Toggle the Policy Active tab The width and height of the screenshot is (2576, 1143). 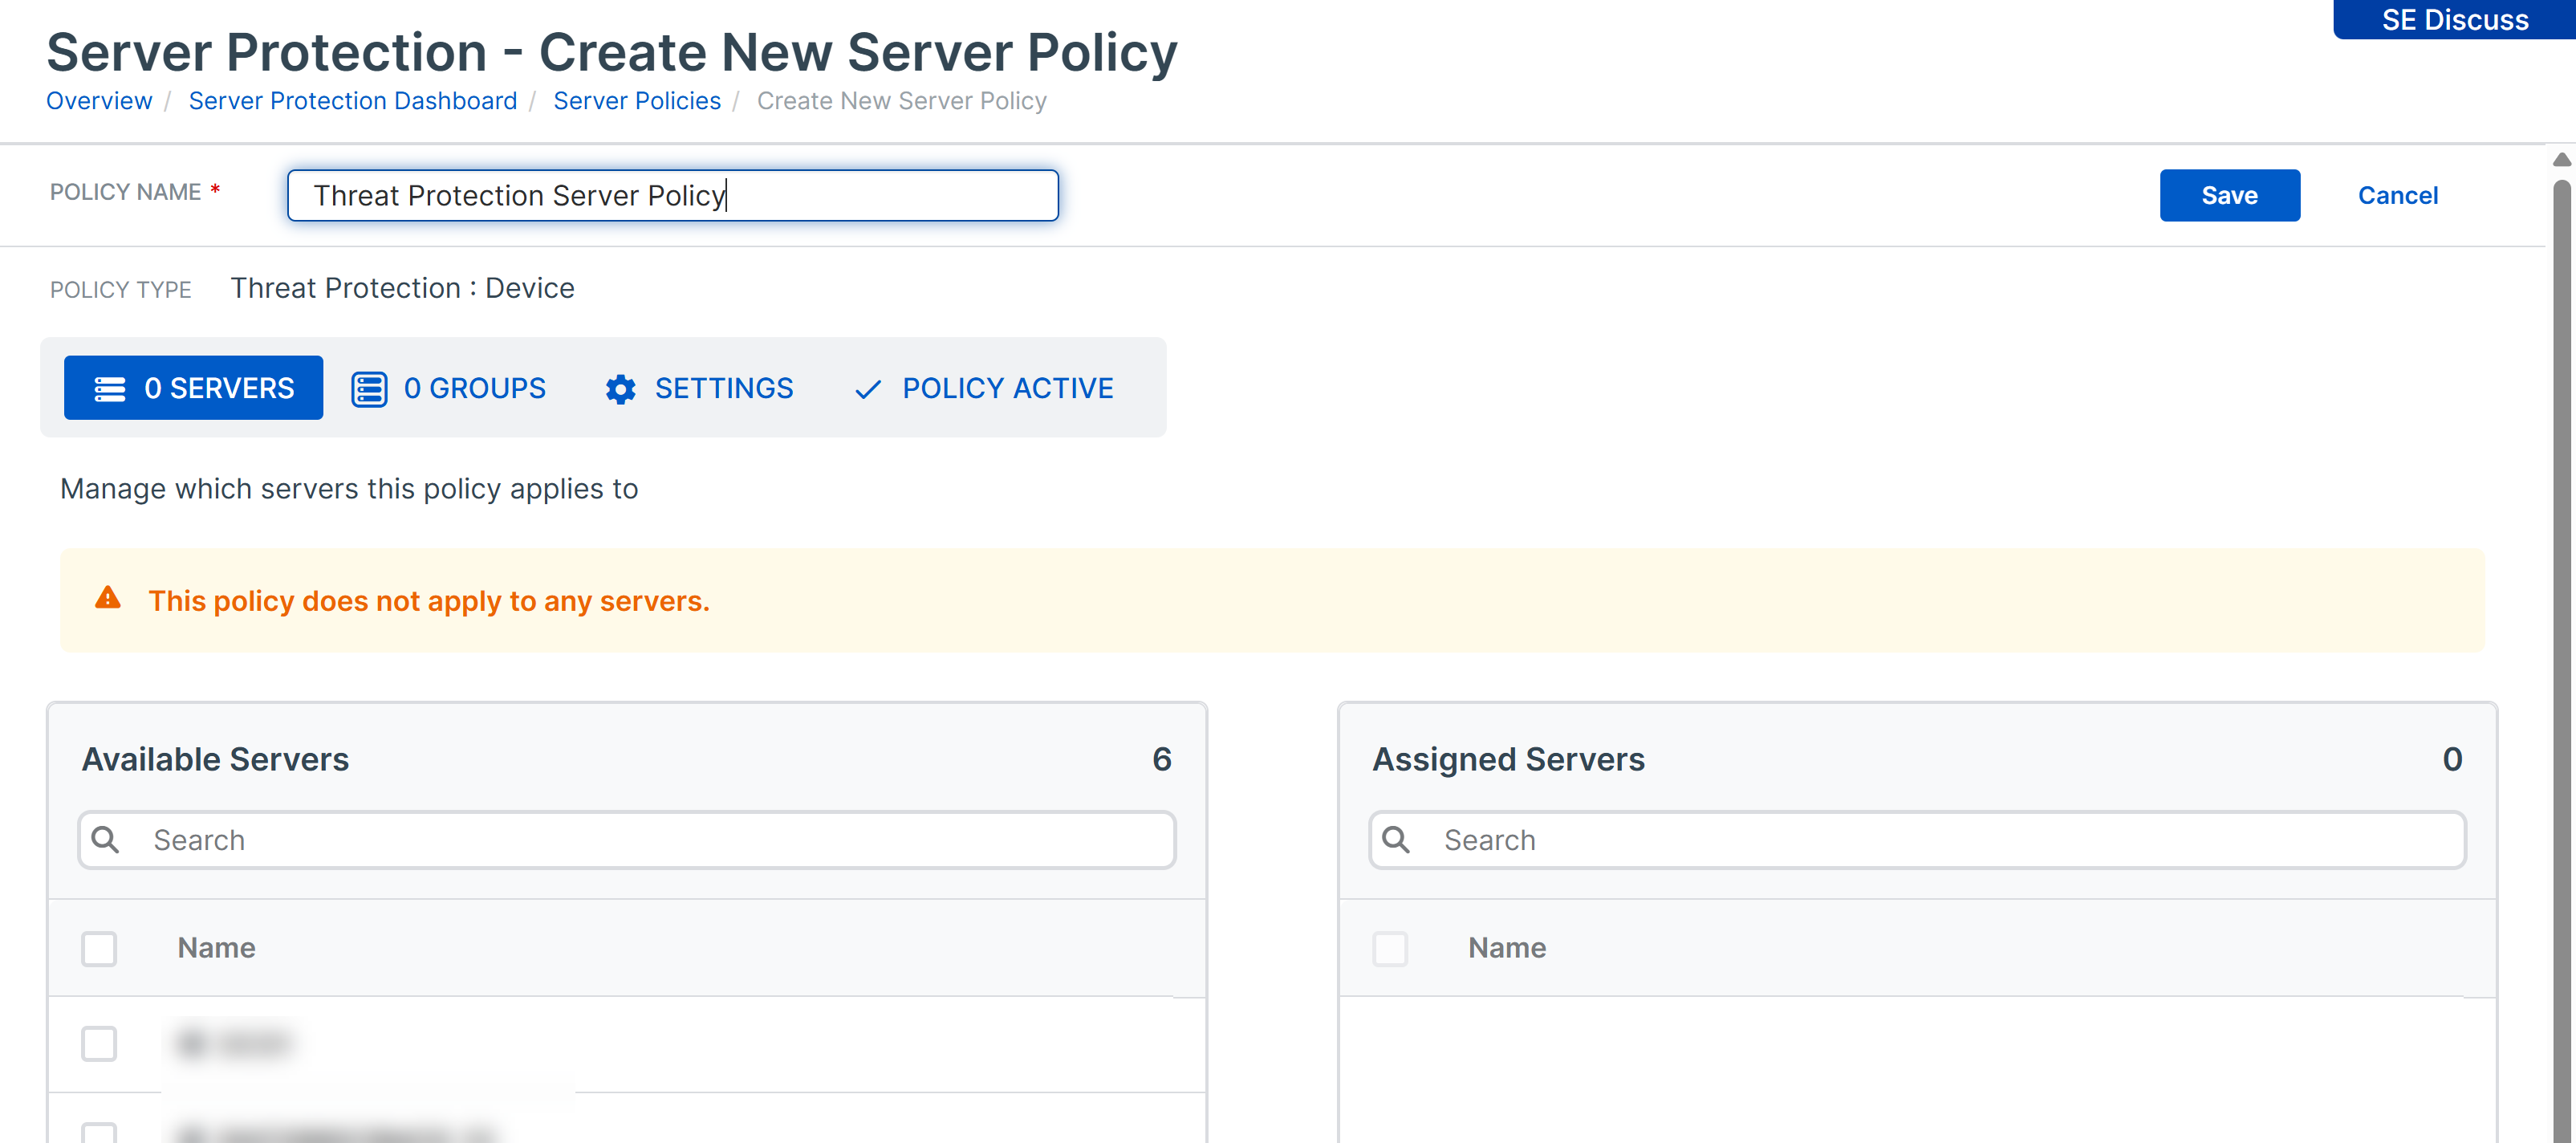[984, 388]
